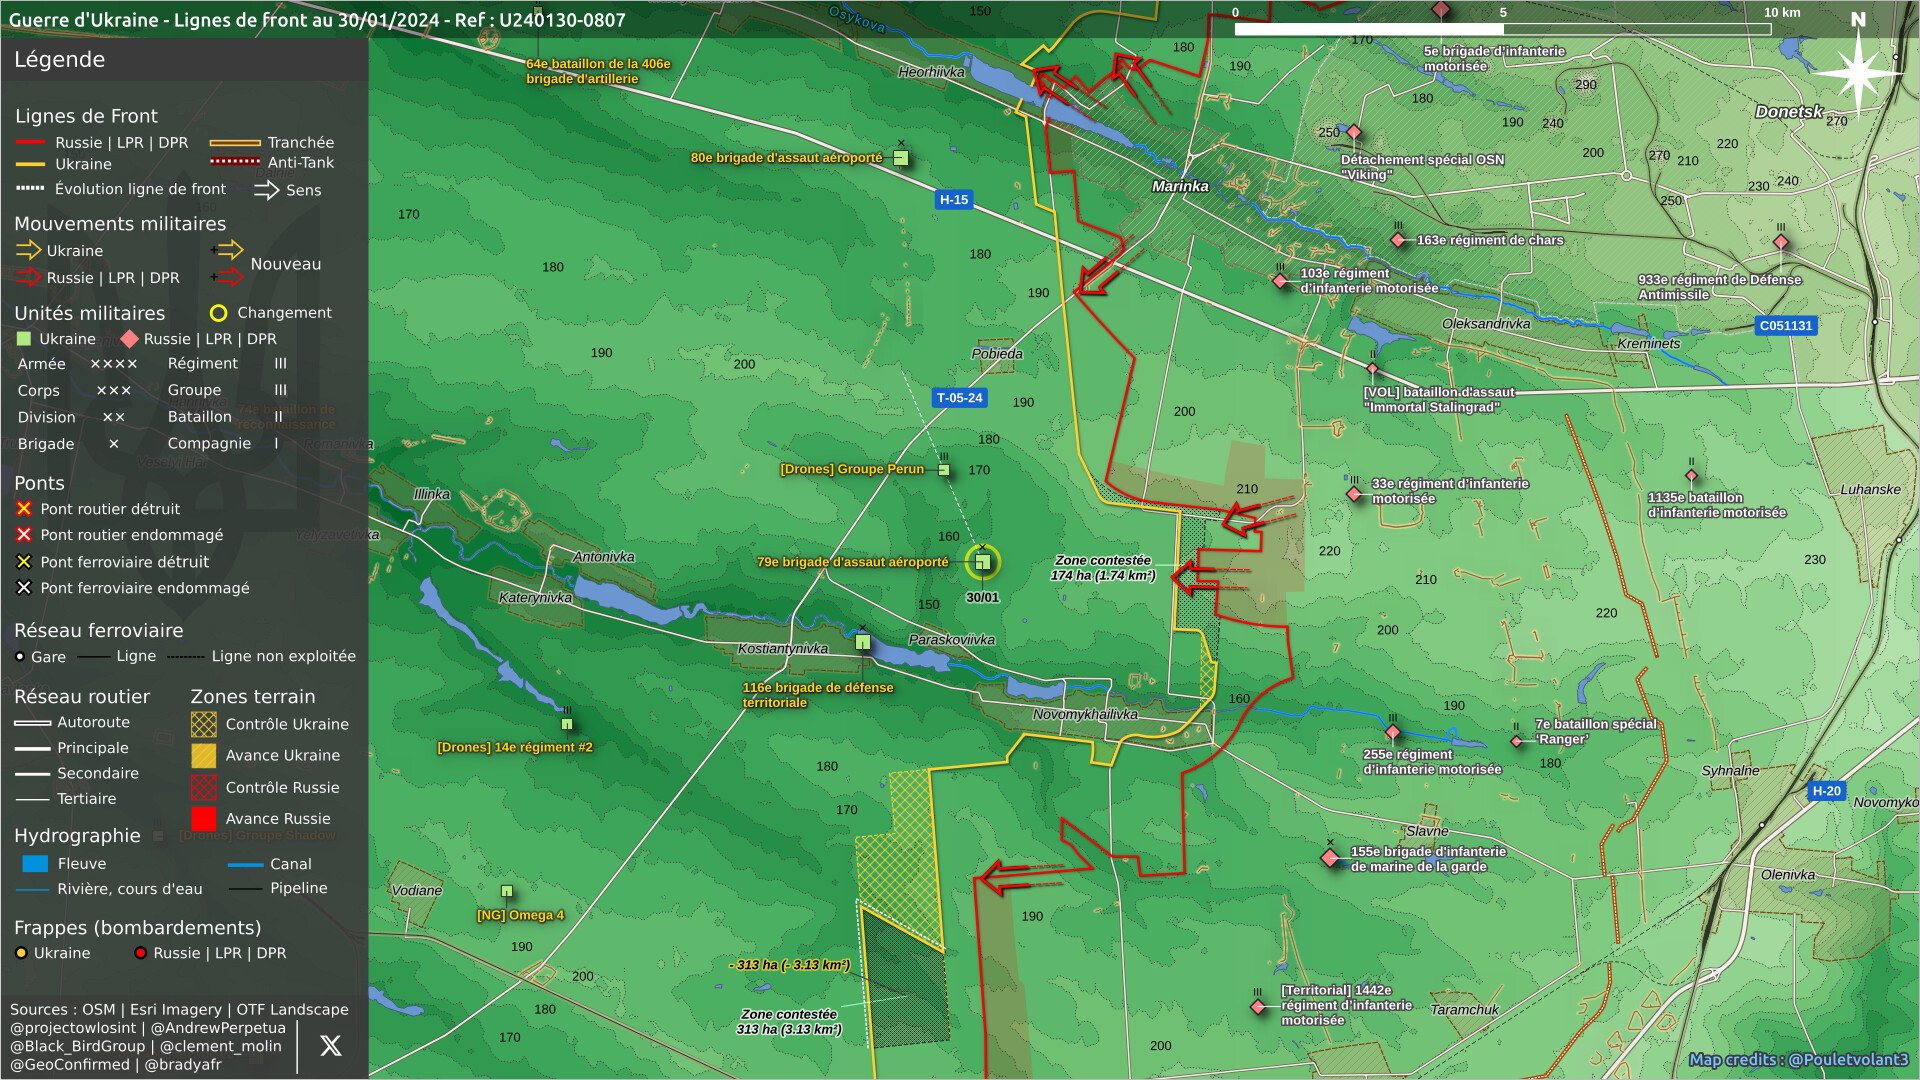
Task: Click the Immortal Stalingrad battalion marker
Action: [x=1373, y=369]
